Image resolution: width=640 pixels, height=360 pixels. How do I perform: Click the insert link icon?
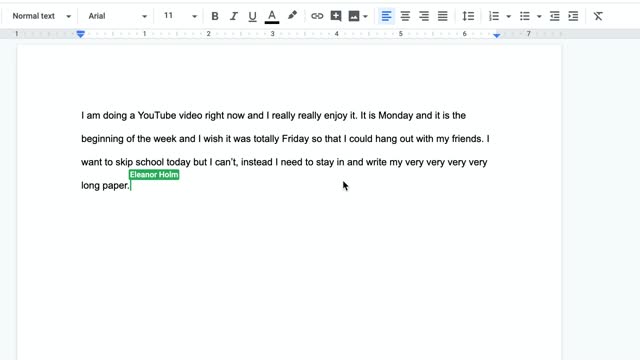click(x=317, y=16)
